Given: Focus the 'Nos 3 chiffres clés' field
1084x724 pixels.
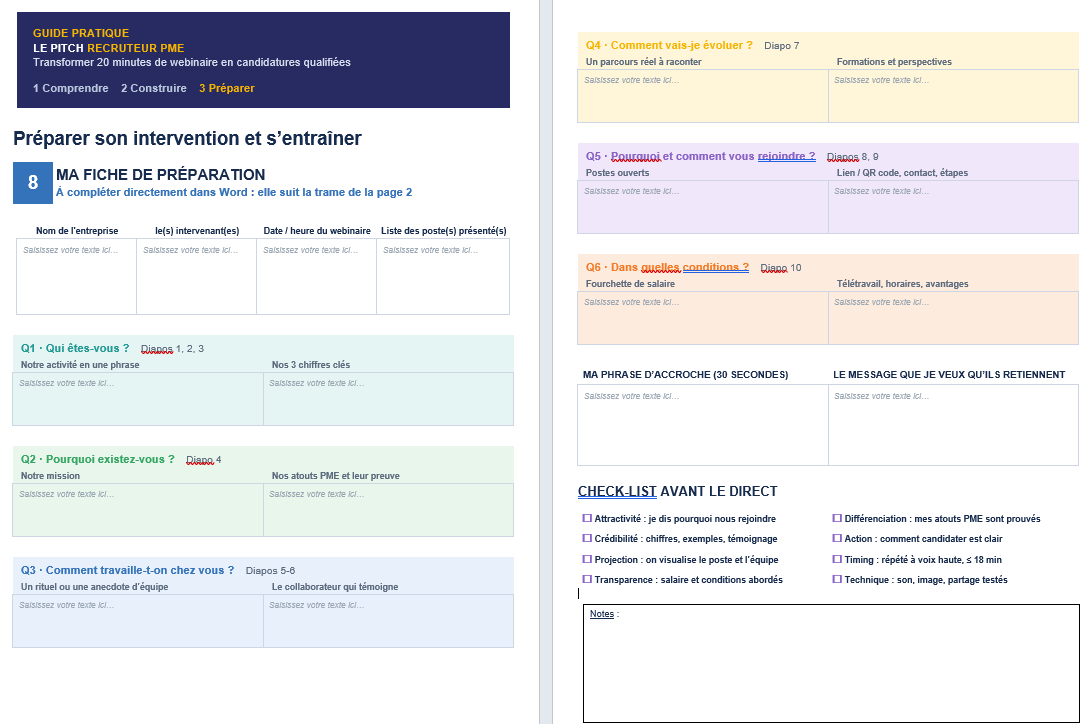Looking at the screenshot, I should (389, 399).
